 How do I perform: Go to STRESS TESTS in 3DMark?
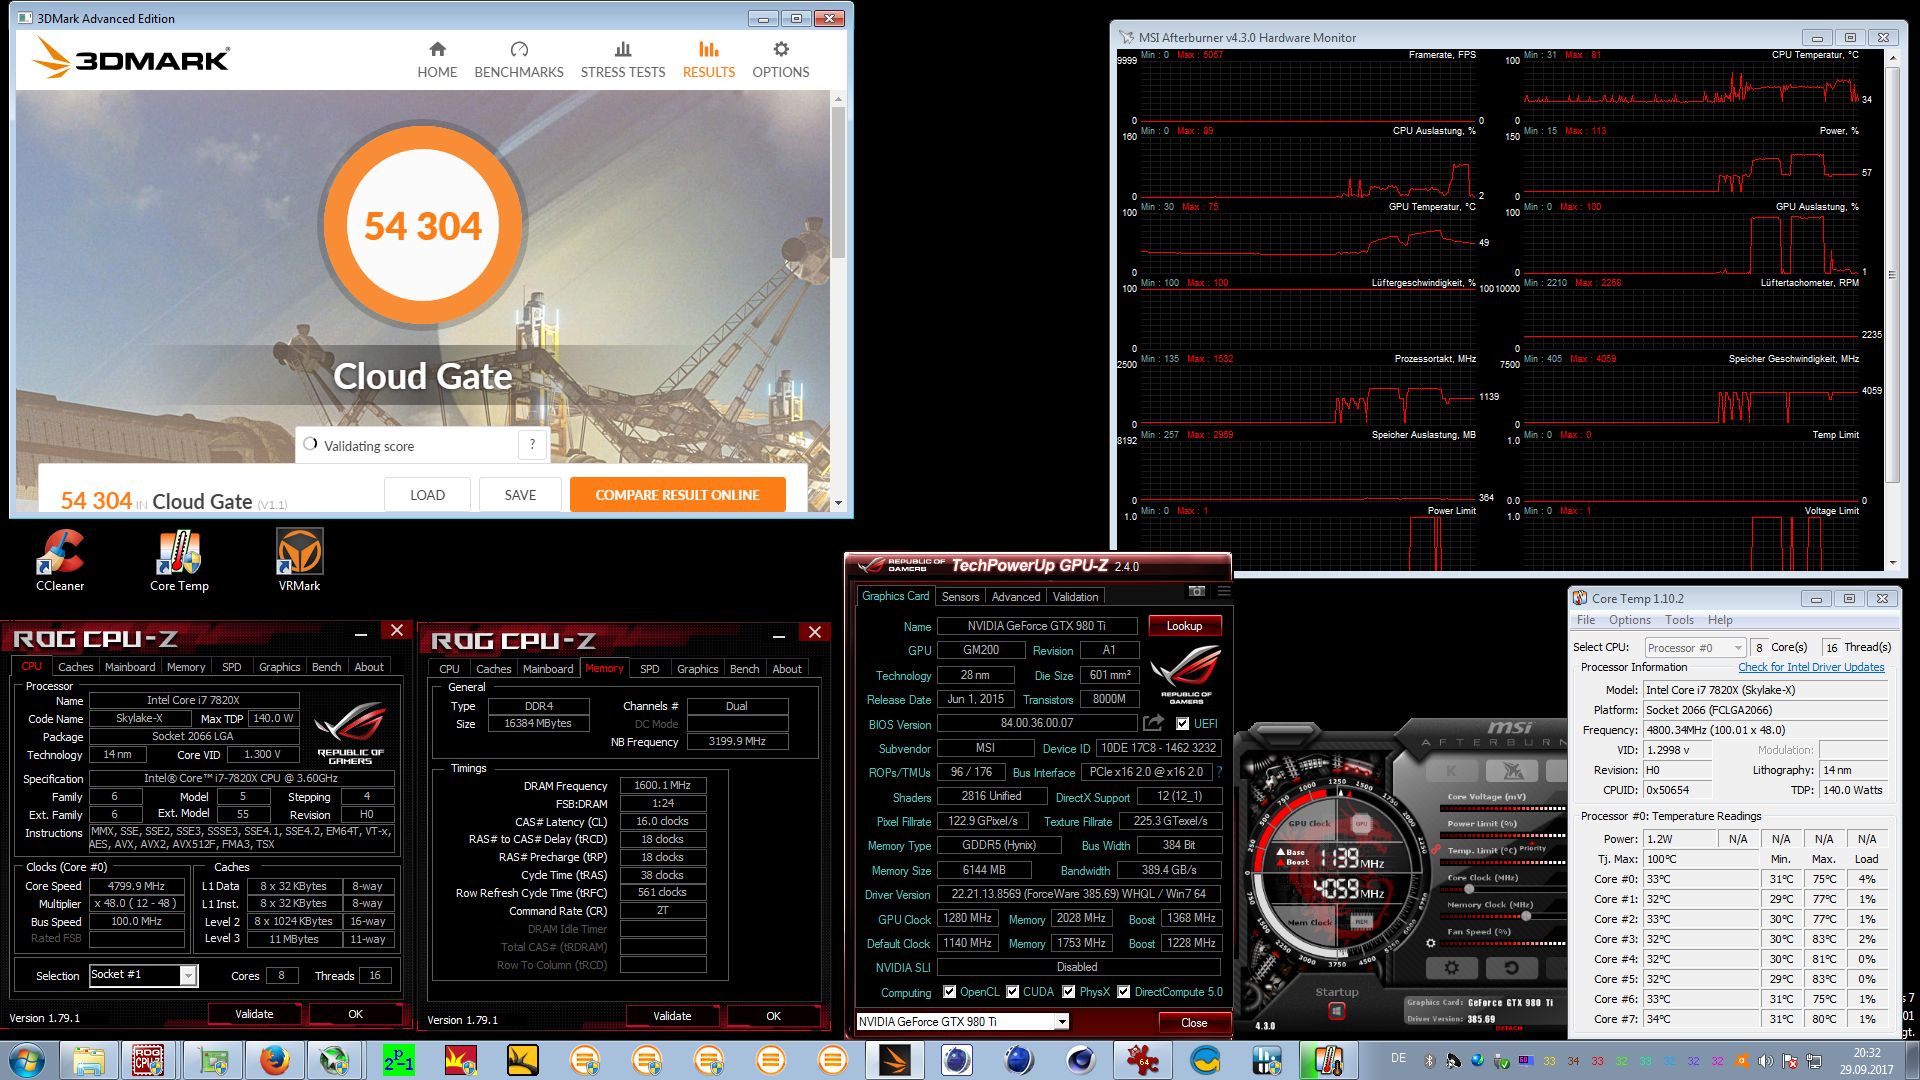pos(623,60)
